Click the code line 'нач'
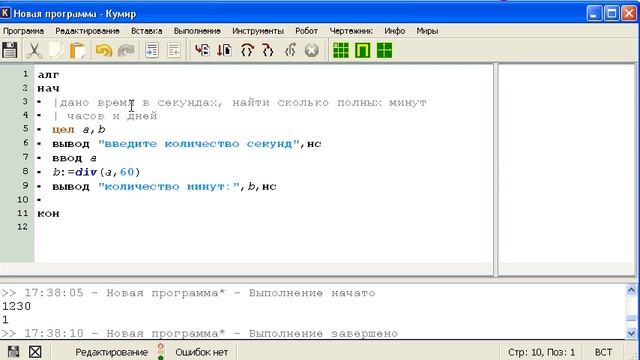 click(49, 89)
